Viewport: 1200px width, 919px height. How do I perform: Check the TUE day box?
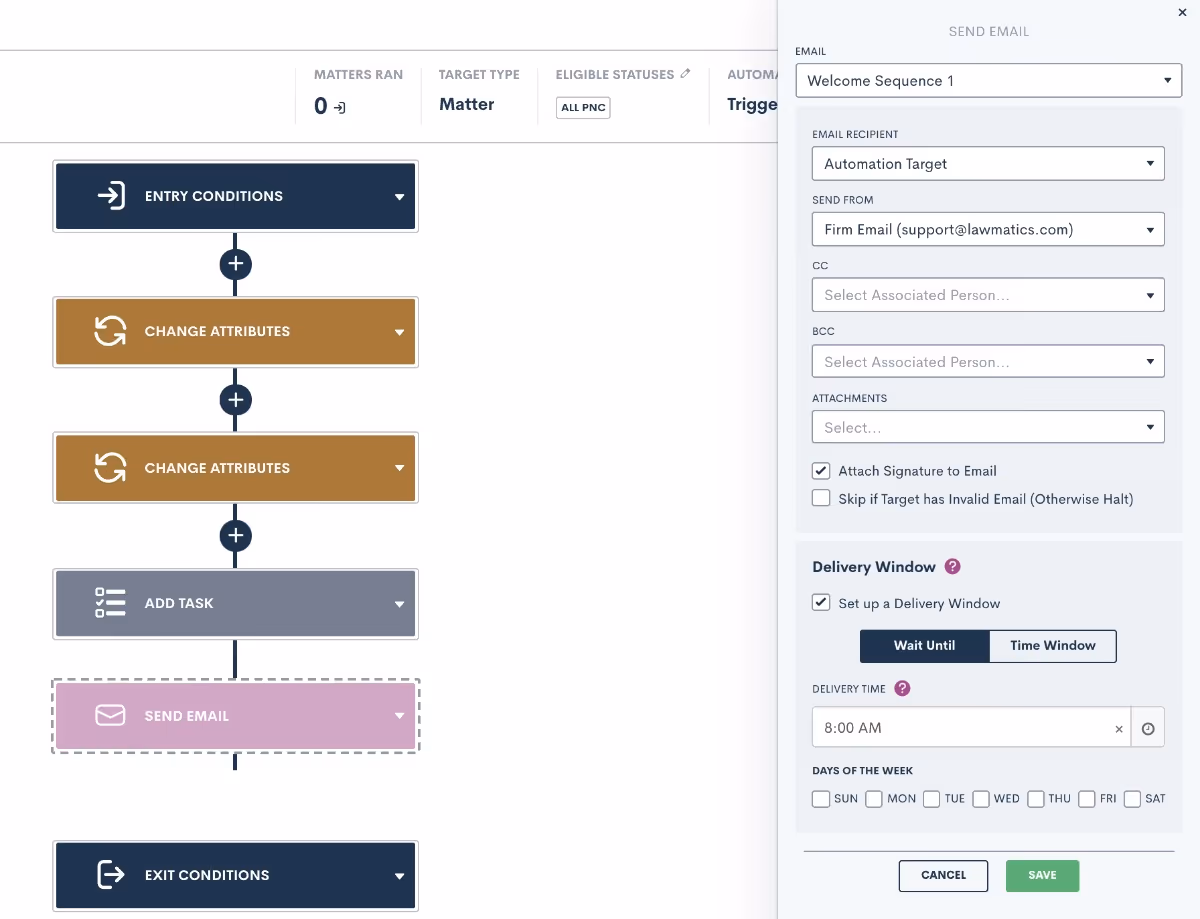[932, 799]
